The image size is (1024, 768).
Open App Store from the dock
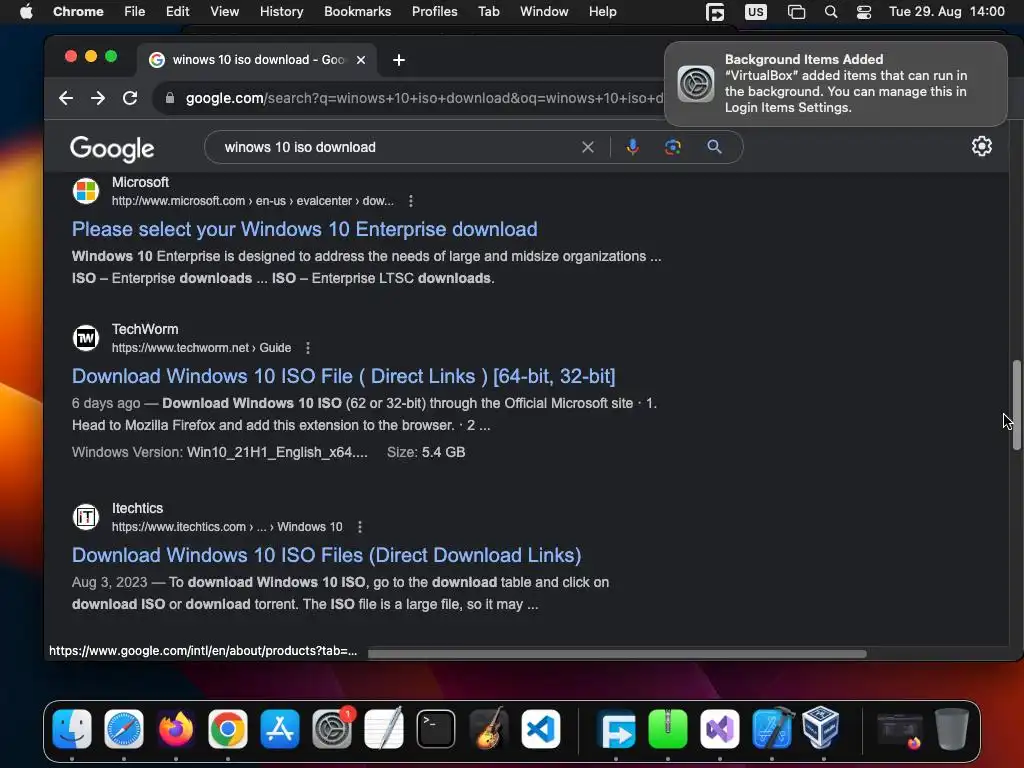coord(280,729)
